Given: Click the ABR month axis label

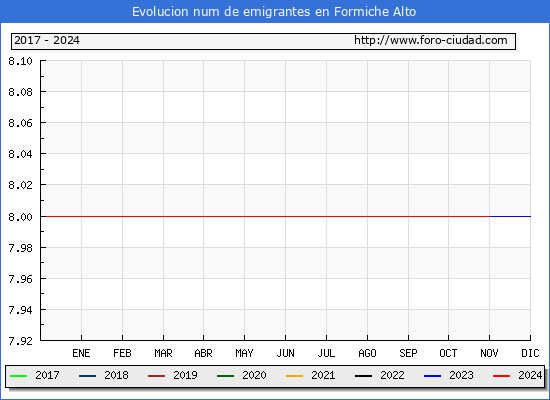Looking at the screenshot, I should 203,353.
